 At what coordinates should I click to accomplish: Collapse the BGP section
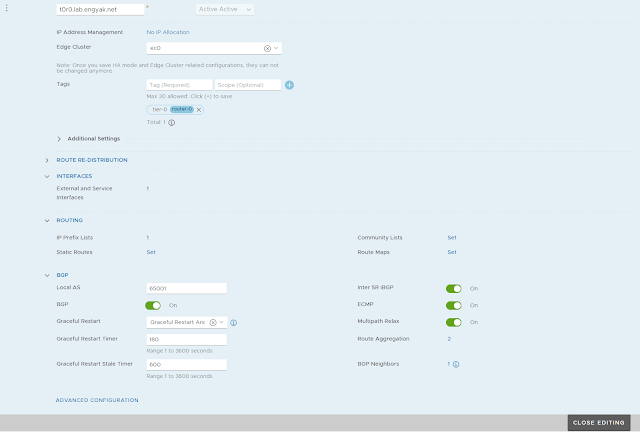click(x=47, y=275)
